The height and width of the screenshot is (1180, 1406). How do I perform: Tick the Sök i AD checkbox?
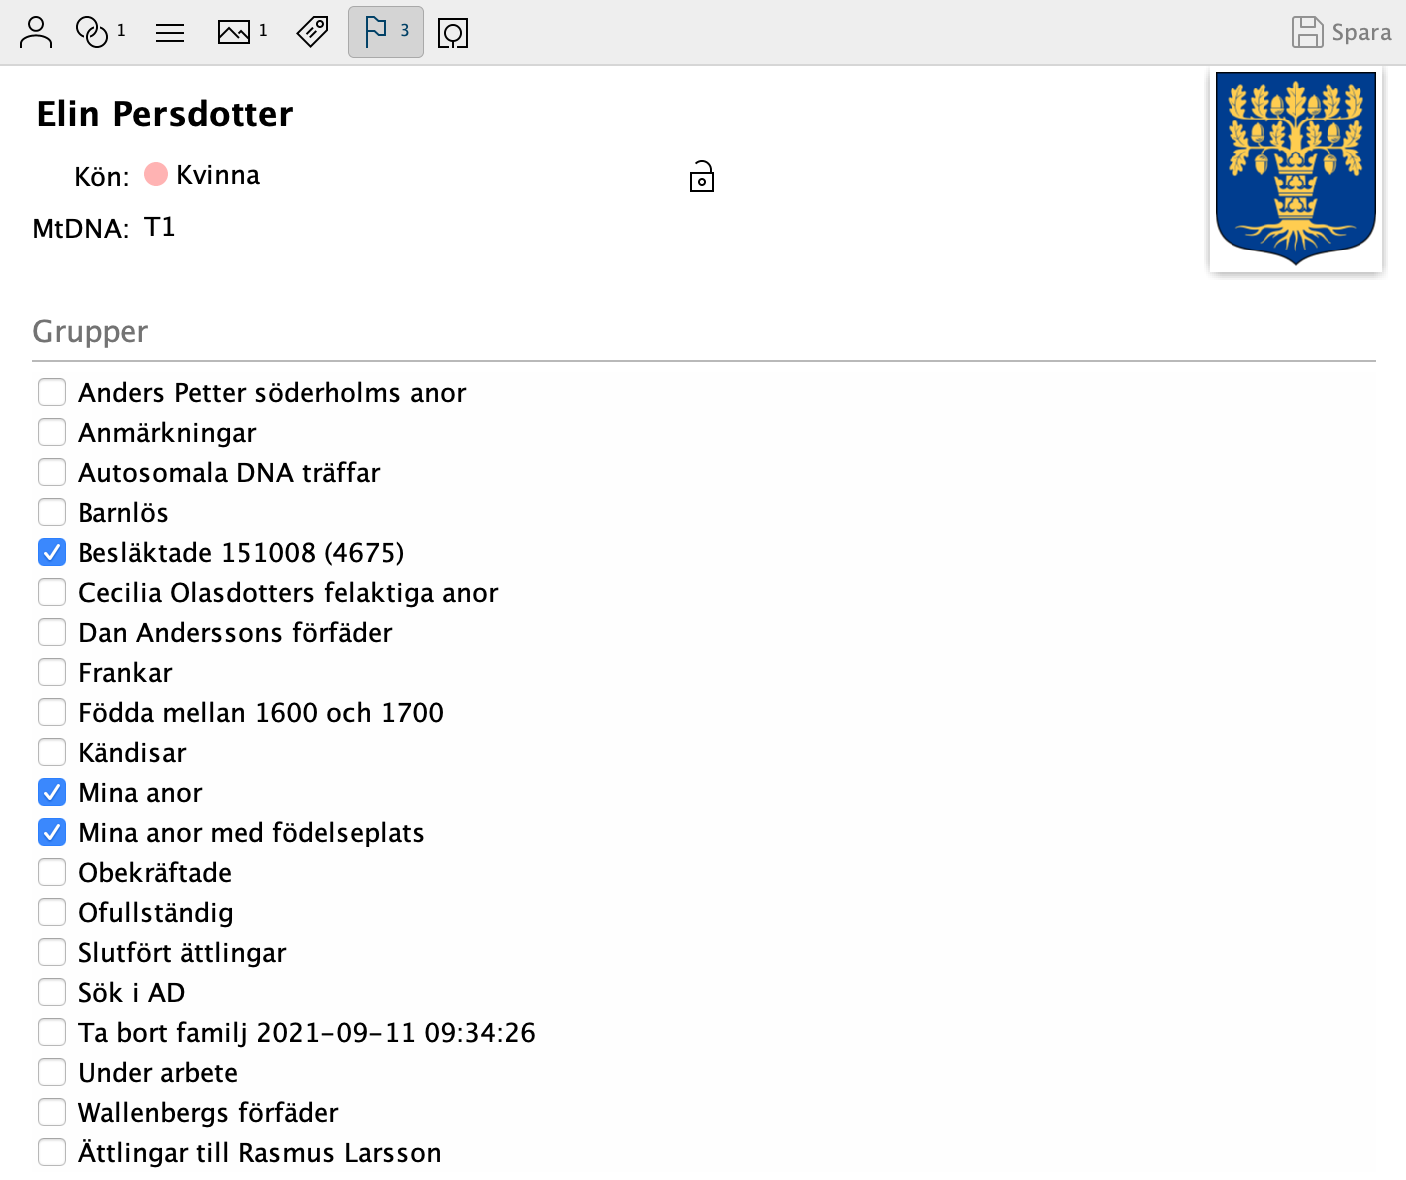(x=52, y=992)
